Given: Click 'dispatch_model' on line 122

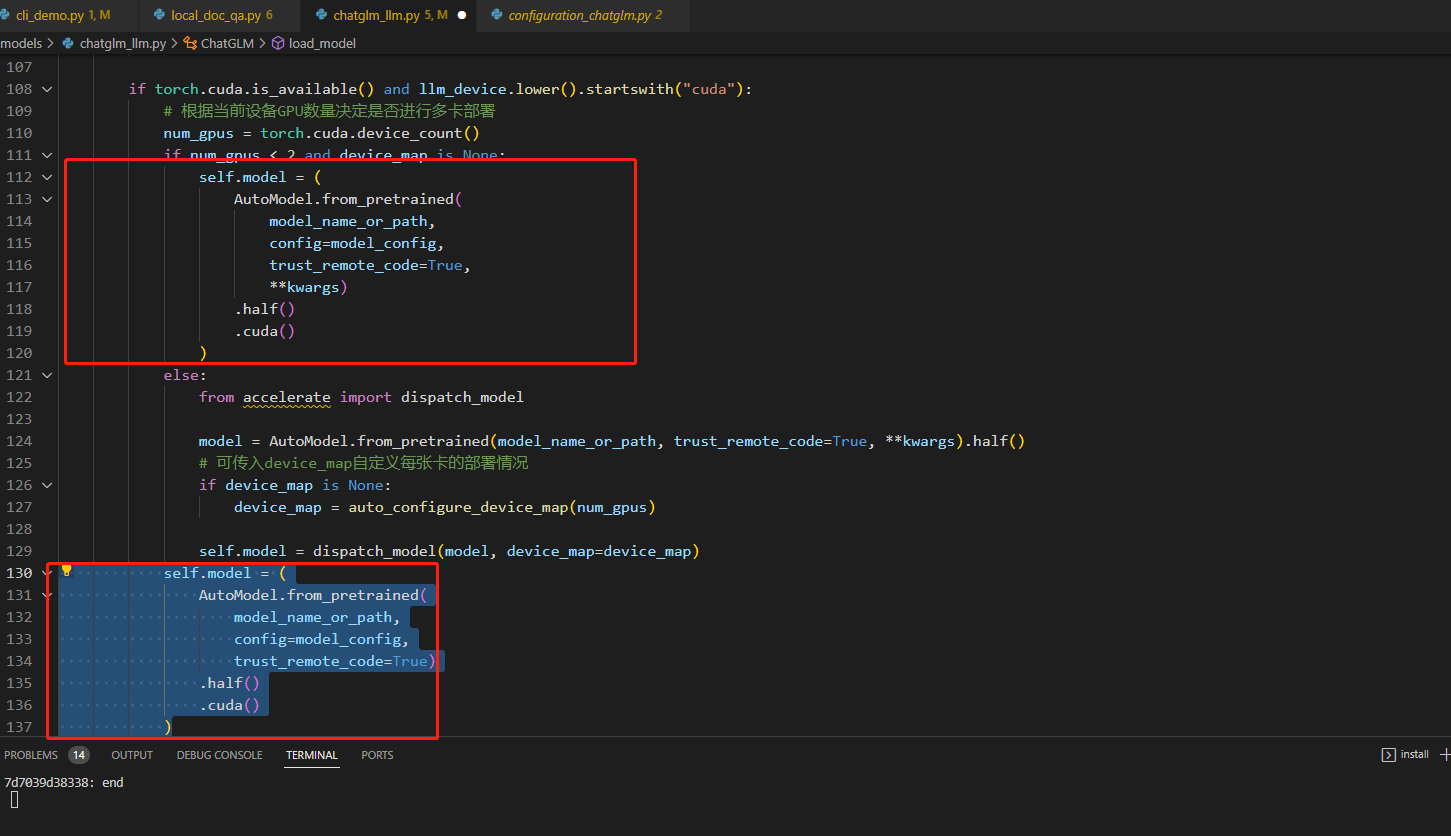Looking at the screenshot, I should pos(462,397).
